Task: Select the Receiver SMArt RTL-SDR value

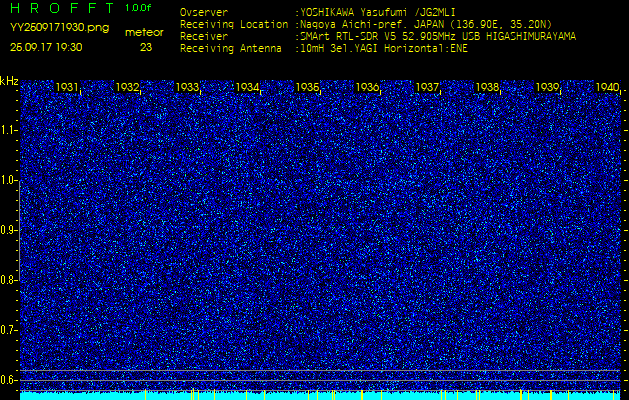Action: pos(438,37)
